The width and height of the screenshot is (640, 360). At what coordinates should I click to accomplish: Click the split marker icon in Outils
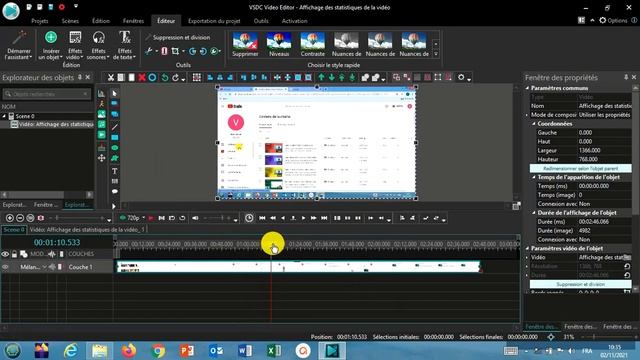164,51
